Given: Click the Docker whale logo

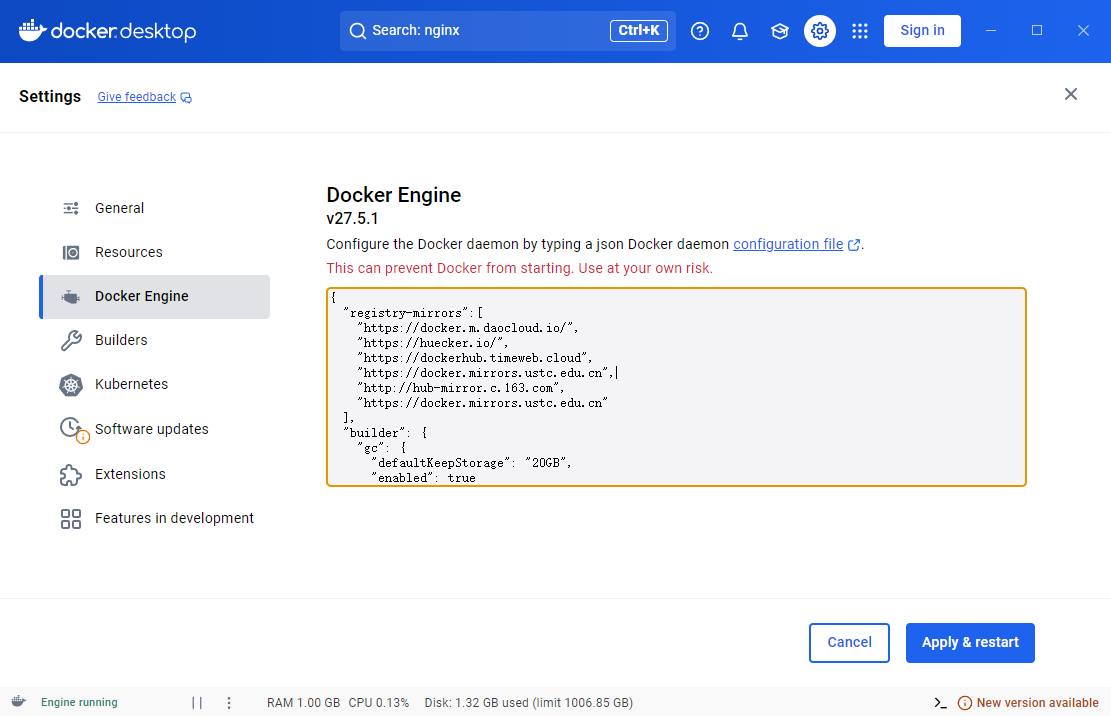Looking at the screenshot, I should click(x=32, y=30).
